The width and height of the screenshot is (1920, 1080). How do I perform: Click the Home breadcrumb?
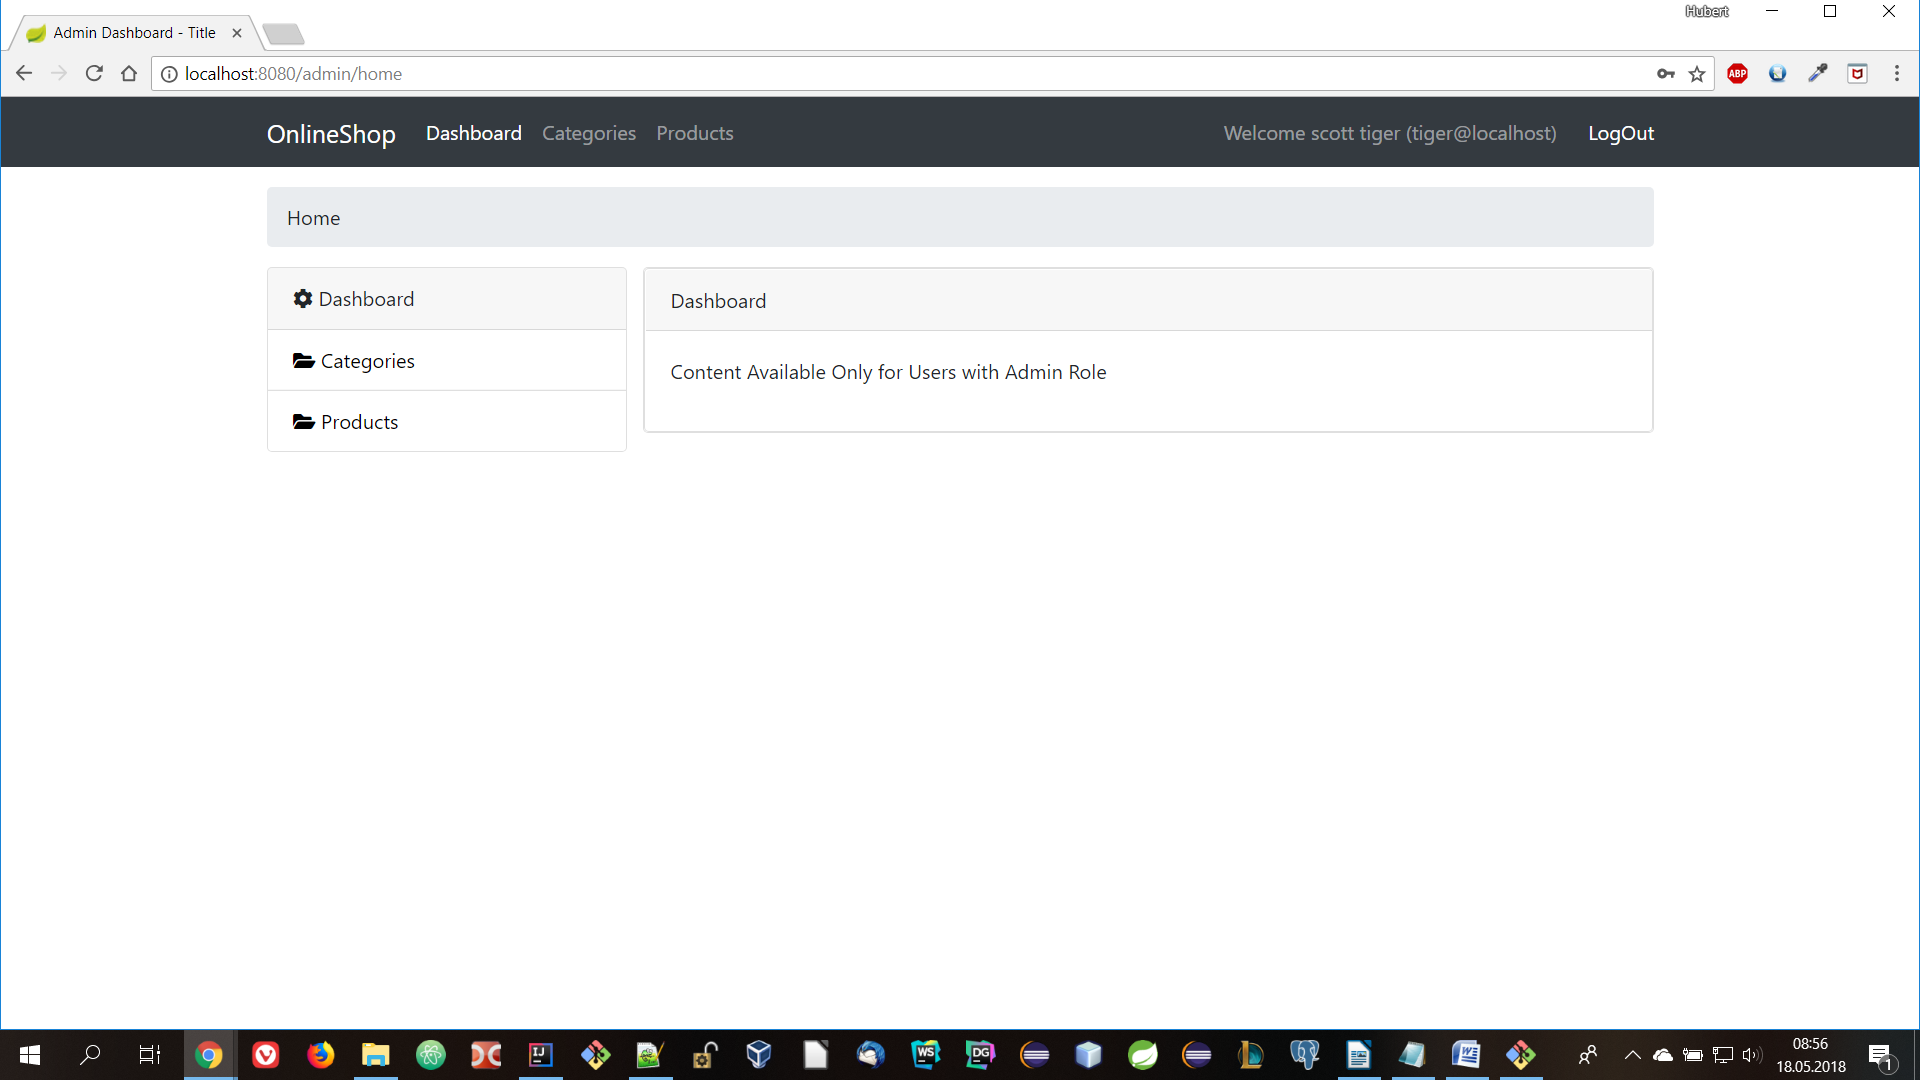click(x=313, y=218)
